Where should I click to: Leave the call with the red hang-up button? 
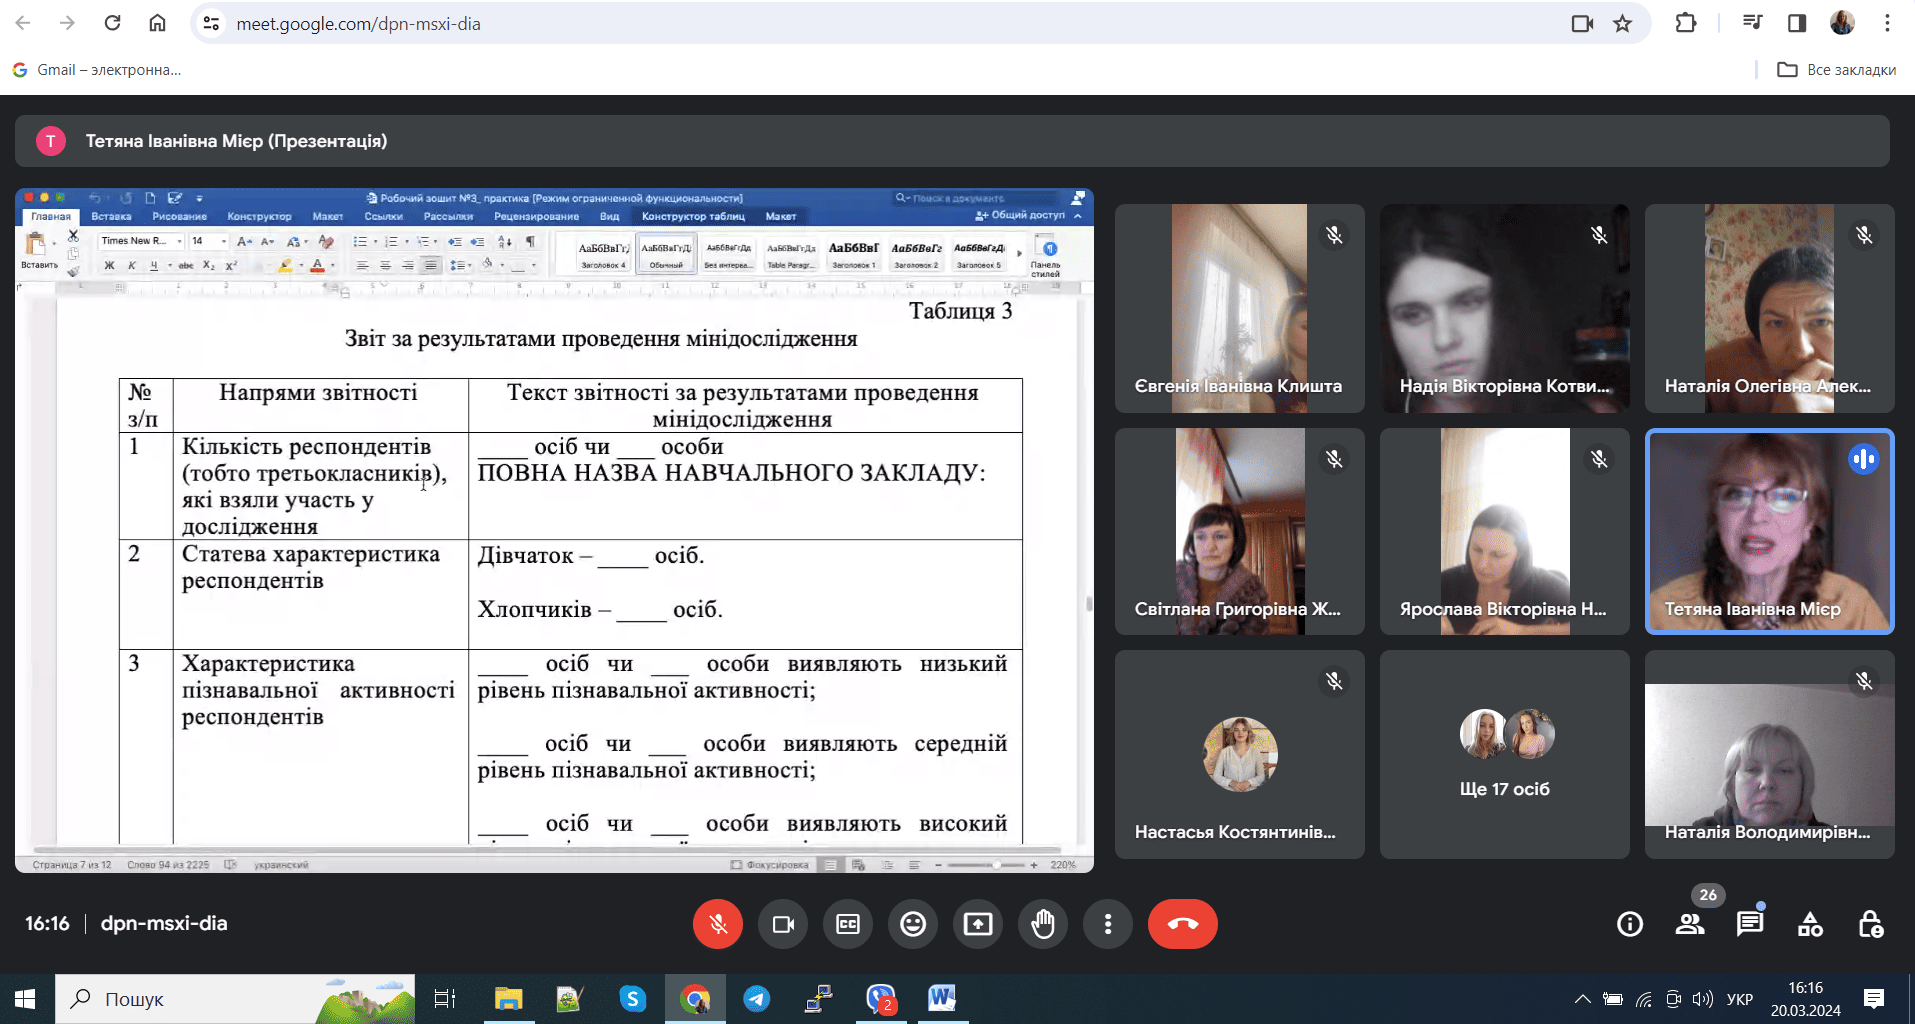pyautogui.click(x=1183, y=924)
